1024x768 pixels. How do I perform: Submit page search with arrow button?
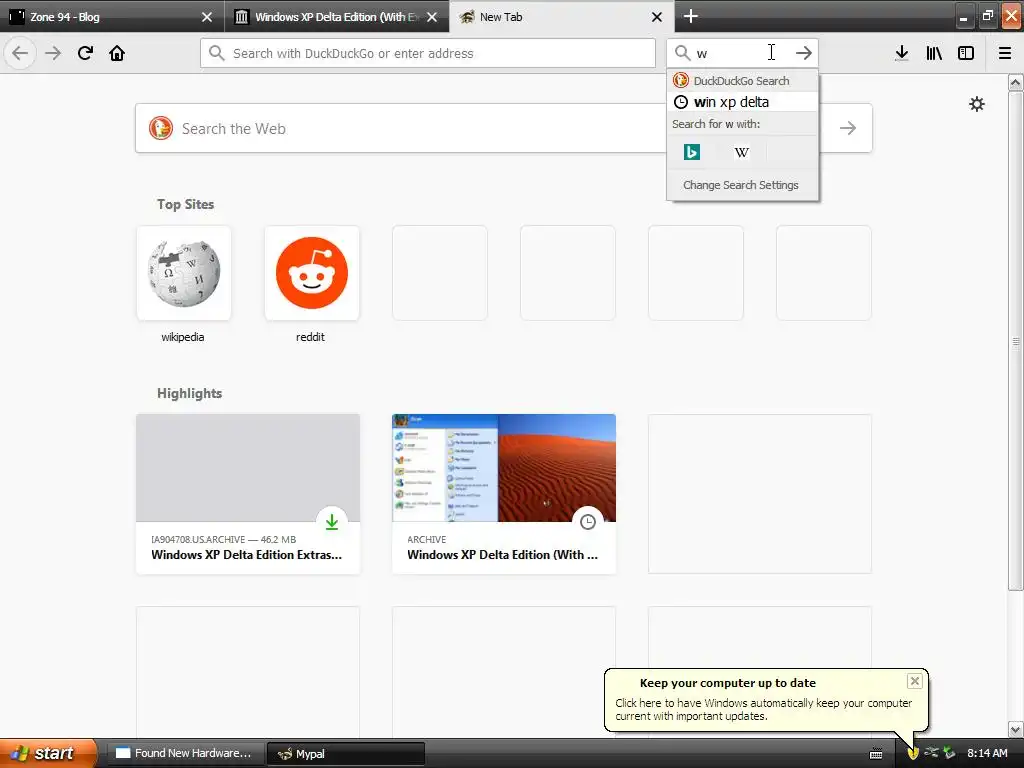point(848,128)
